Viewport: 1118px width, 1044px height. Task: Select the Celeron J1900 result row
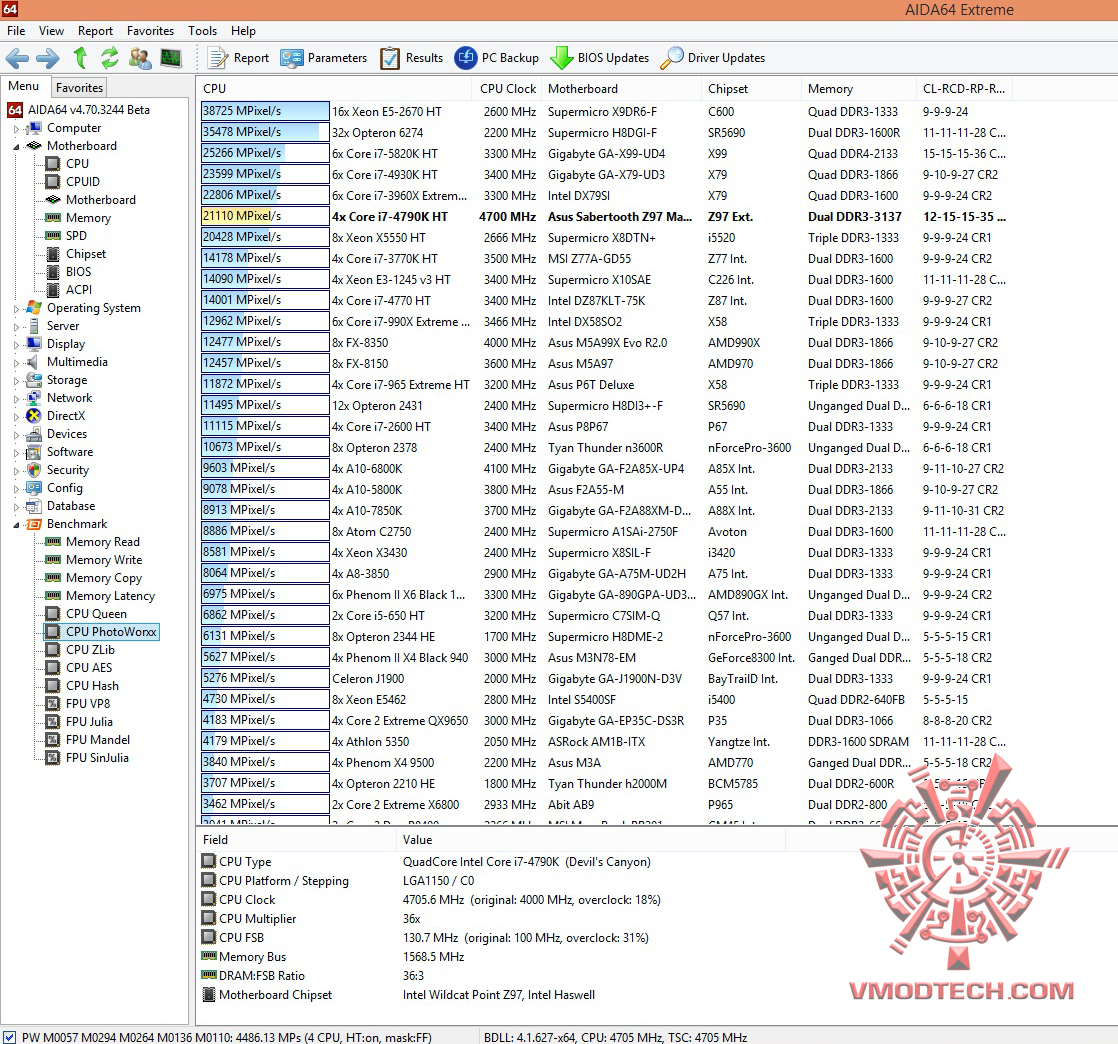pyautogui.click(x=605, y=678)
